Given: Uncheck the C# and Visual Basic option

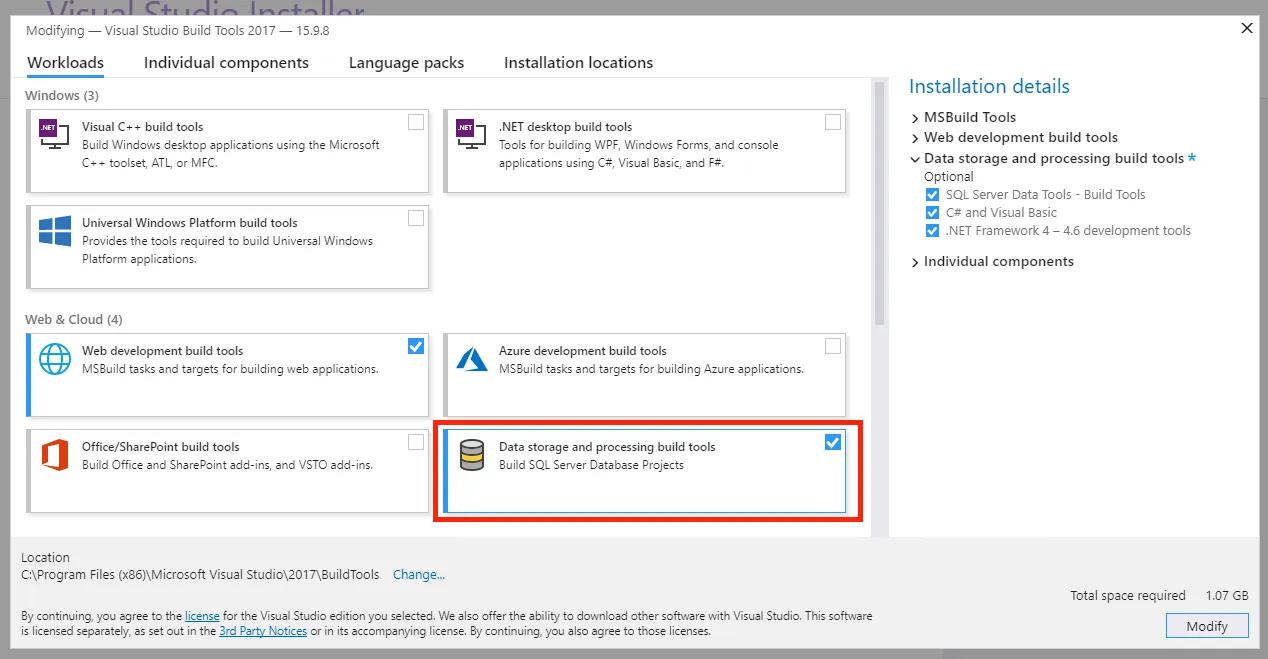Looking at the screenshot, I should pos(933,213).
